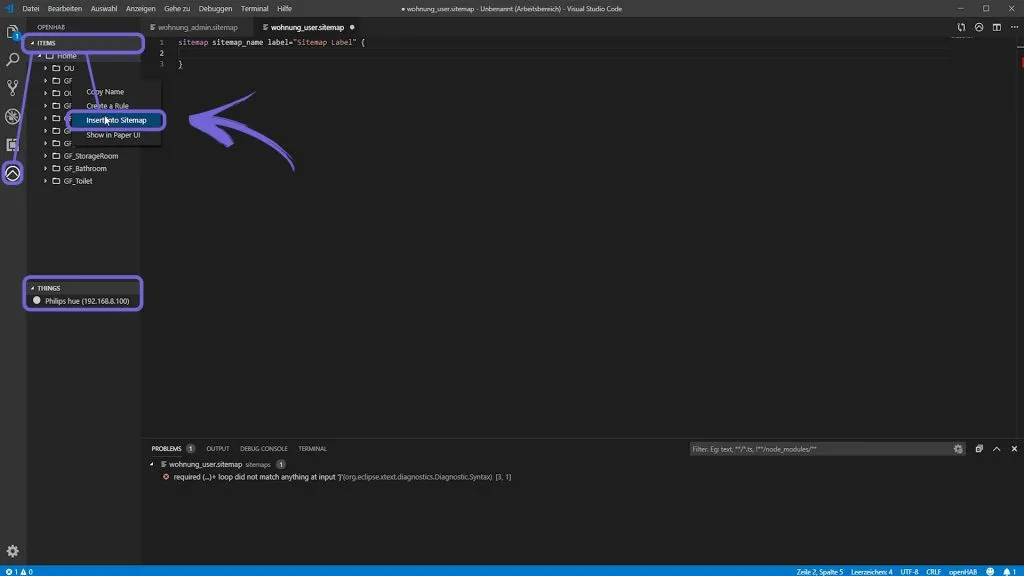The height and width of the screenshot is (576, 1024).
Task: Collapse the THINGS section arrow
Action: [x=32, y=288]
